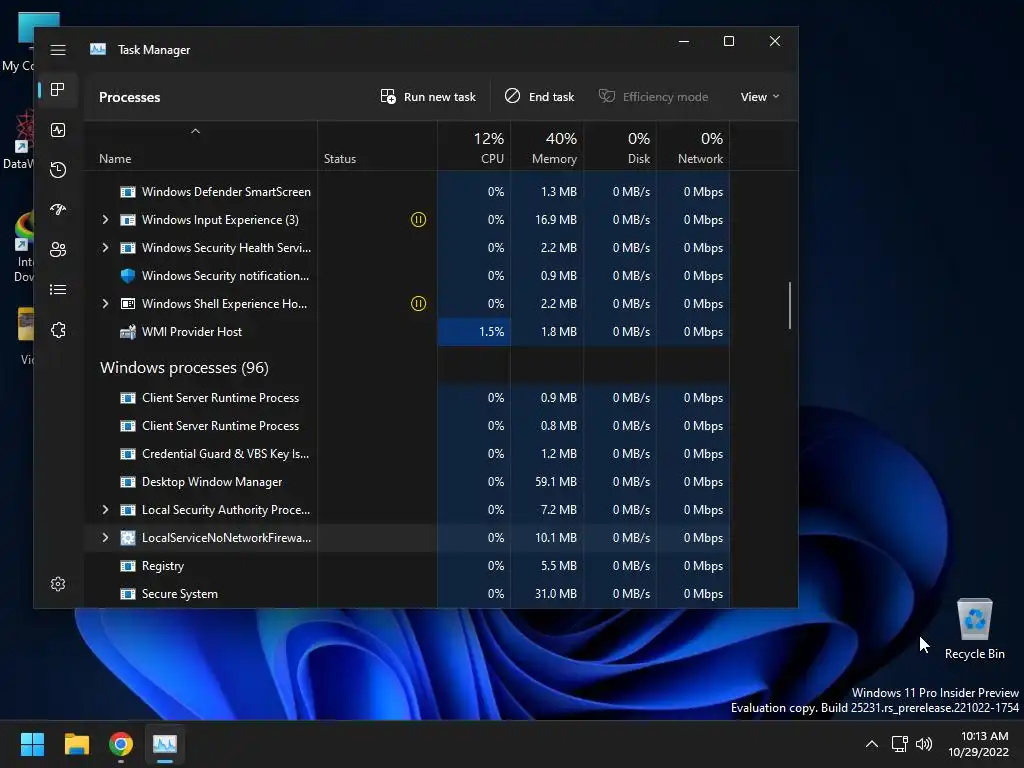Click the 7.2 MB memory value
1024x768 pixels.
coord(558,509)
